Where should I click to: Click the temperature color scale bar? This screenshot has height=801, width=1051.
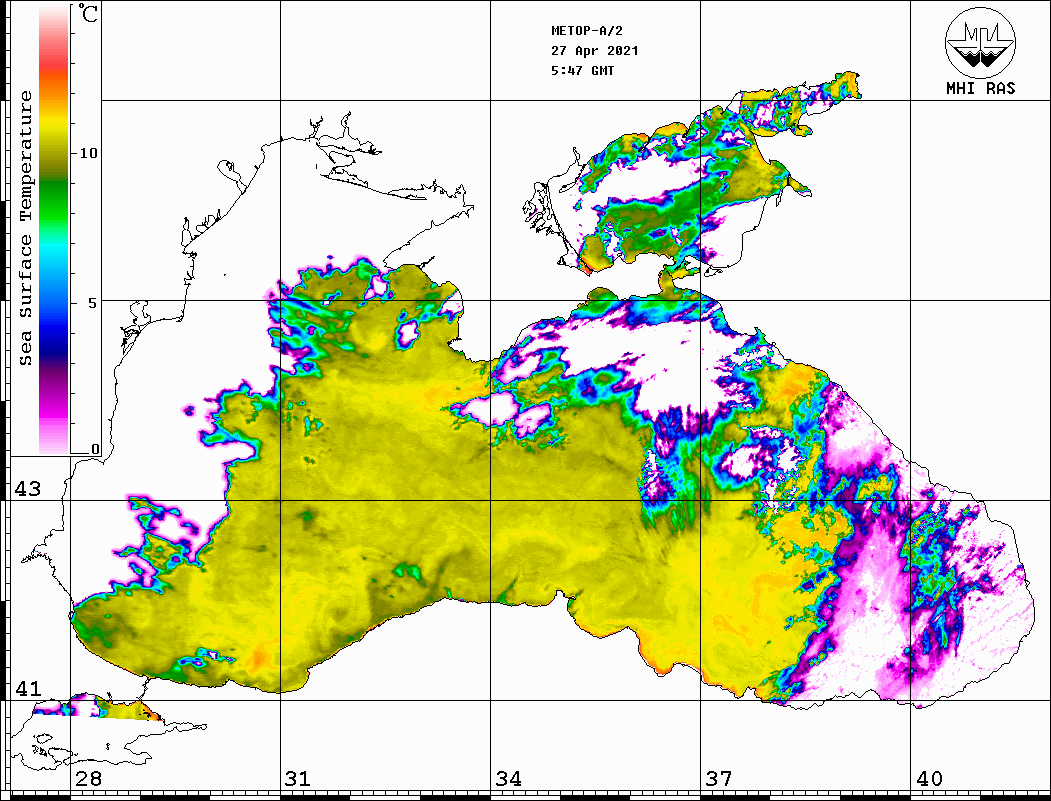pos(54,229)
